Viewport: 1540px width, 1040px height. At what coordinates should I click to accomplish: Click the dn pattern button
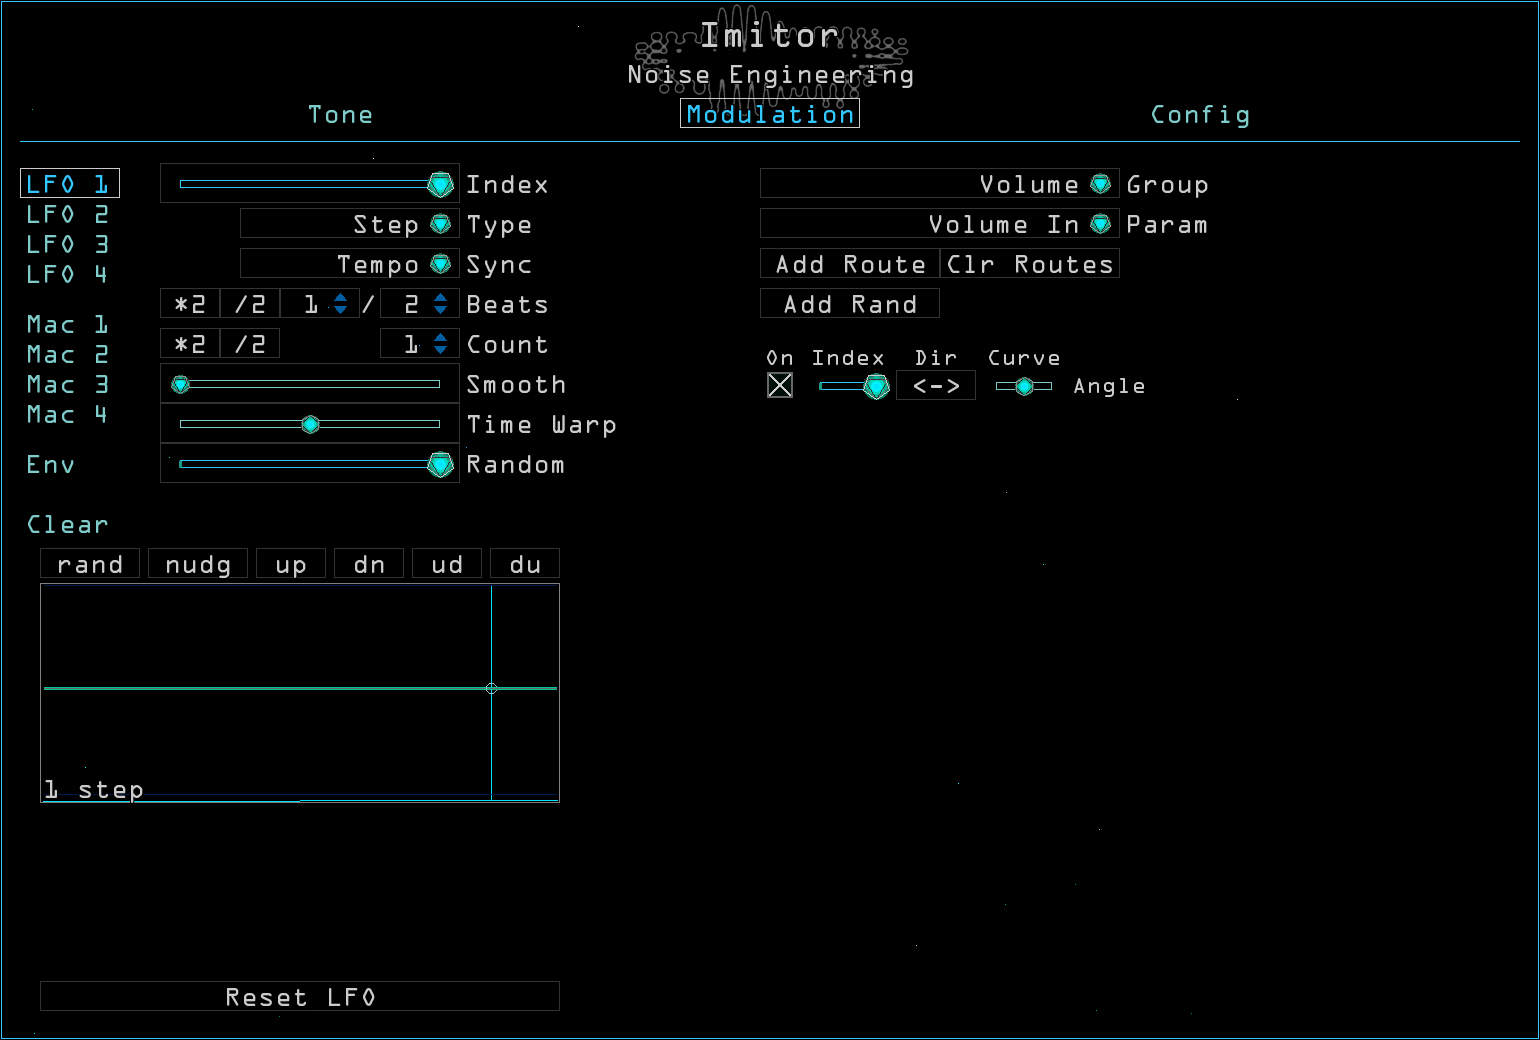[x=369, y=563]
